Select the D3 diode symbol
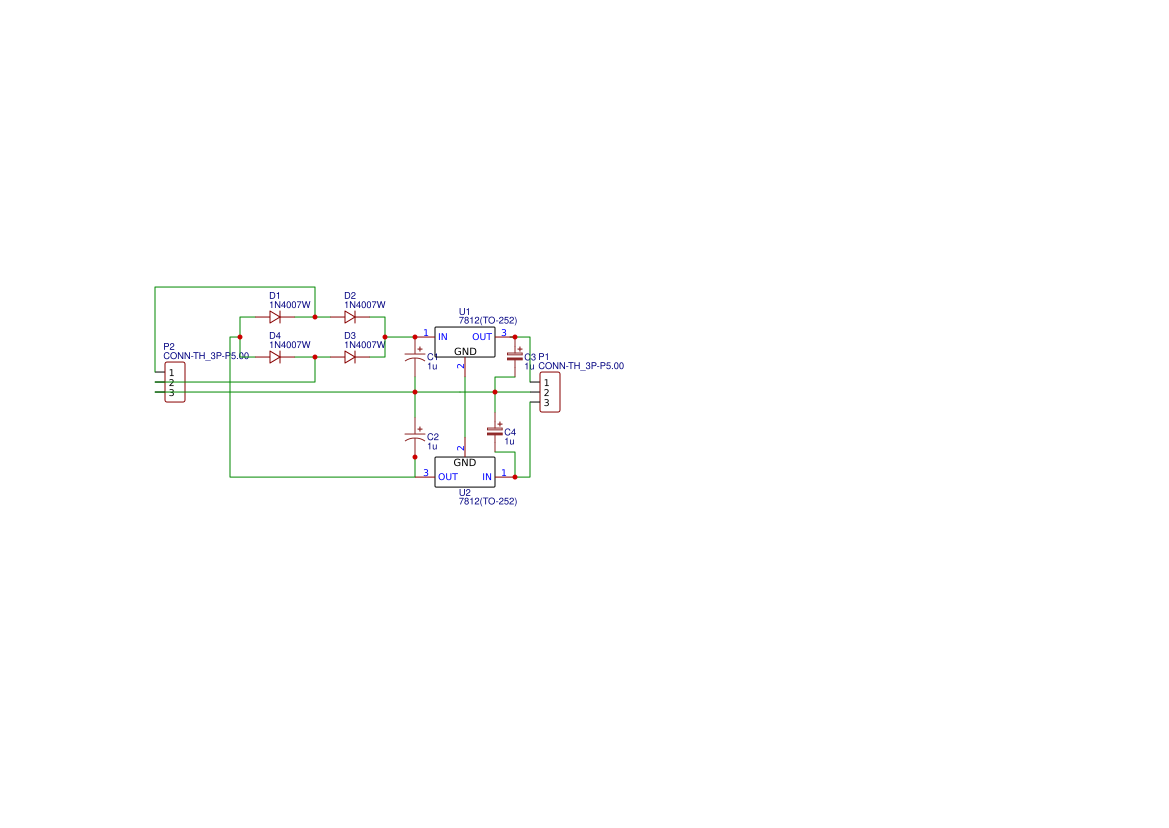This screenshot has height=828, width=1169. coord(350,357)
